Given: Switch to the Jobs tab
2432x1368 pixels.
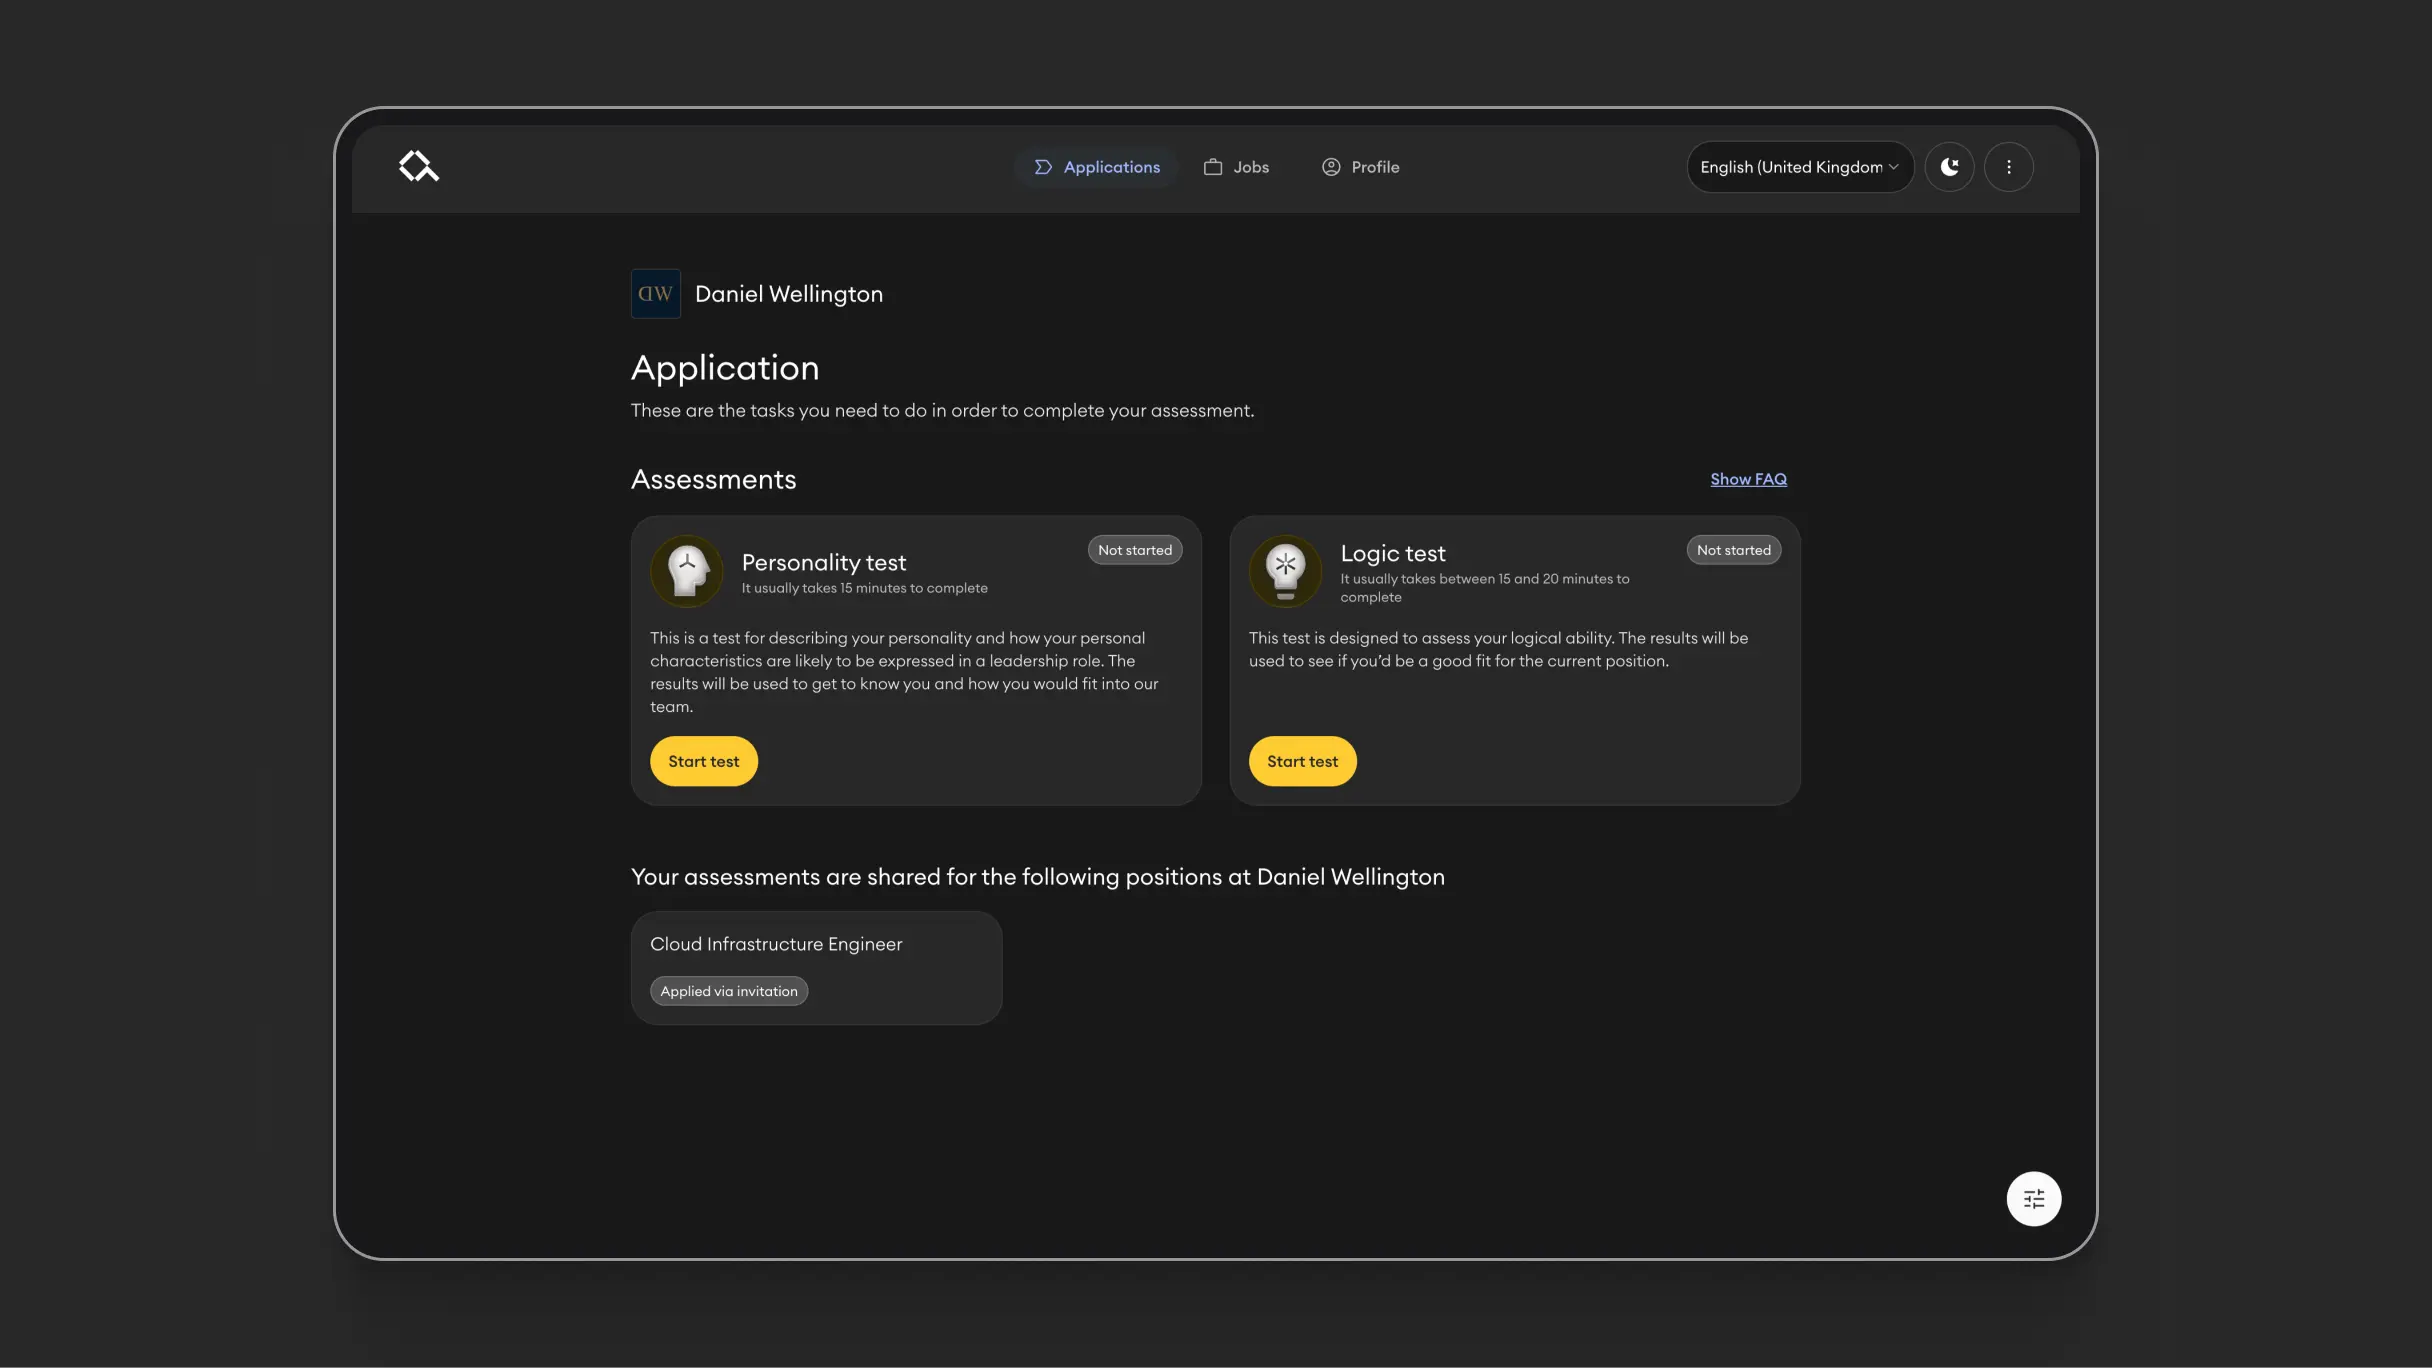Looking at the screenshot, I should (x=1236, y=167).
